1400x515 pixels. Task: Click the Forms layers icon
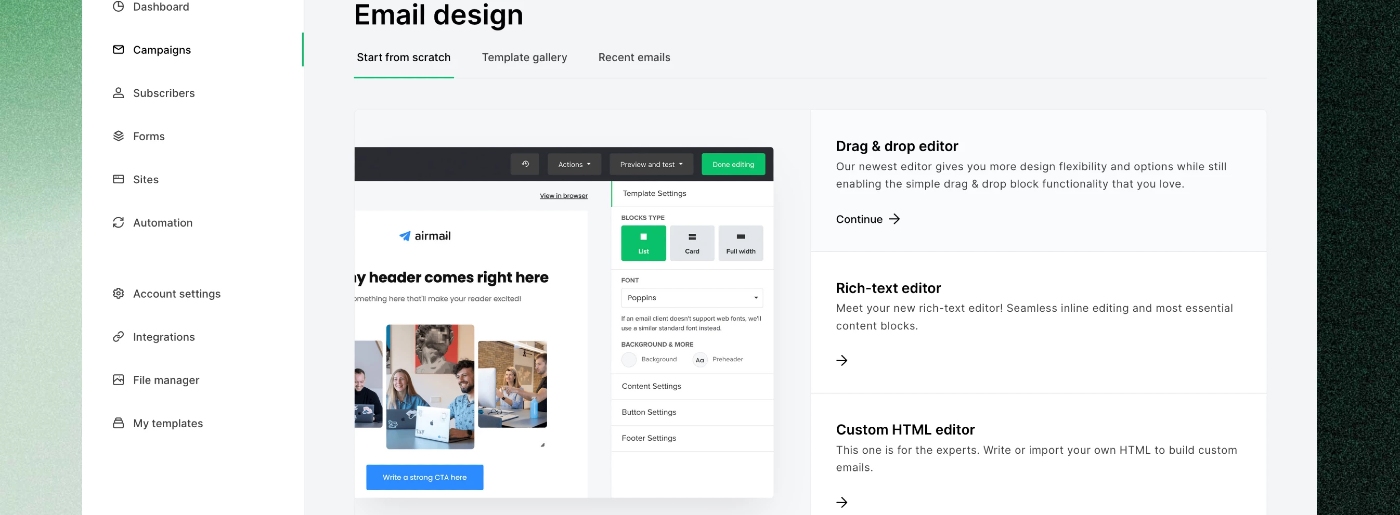tap(118, 136)
